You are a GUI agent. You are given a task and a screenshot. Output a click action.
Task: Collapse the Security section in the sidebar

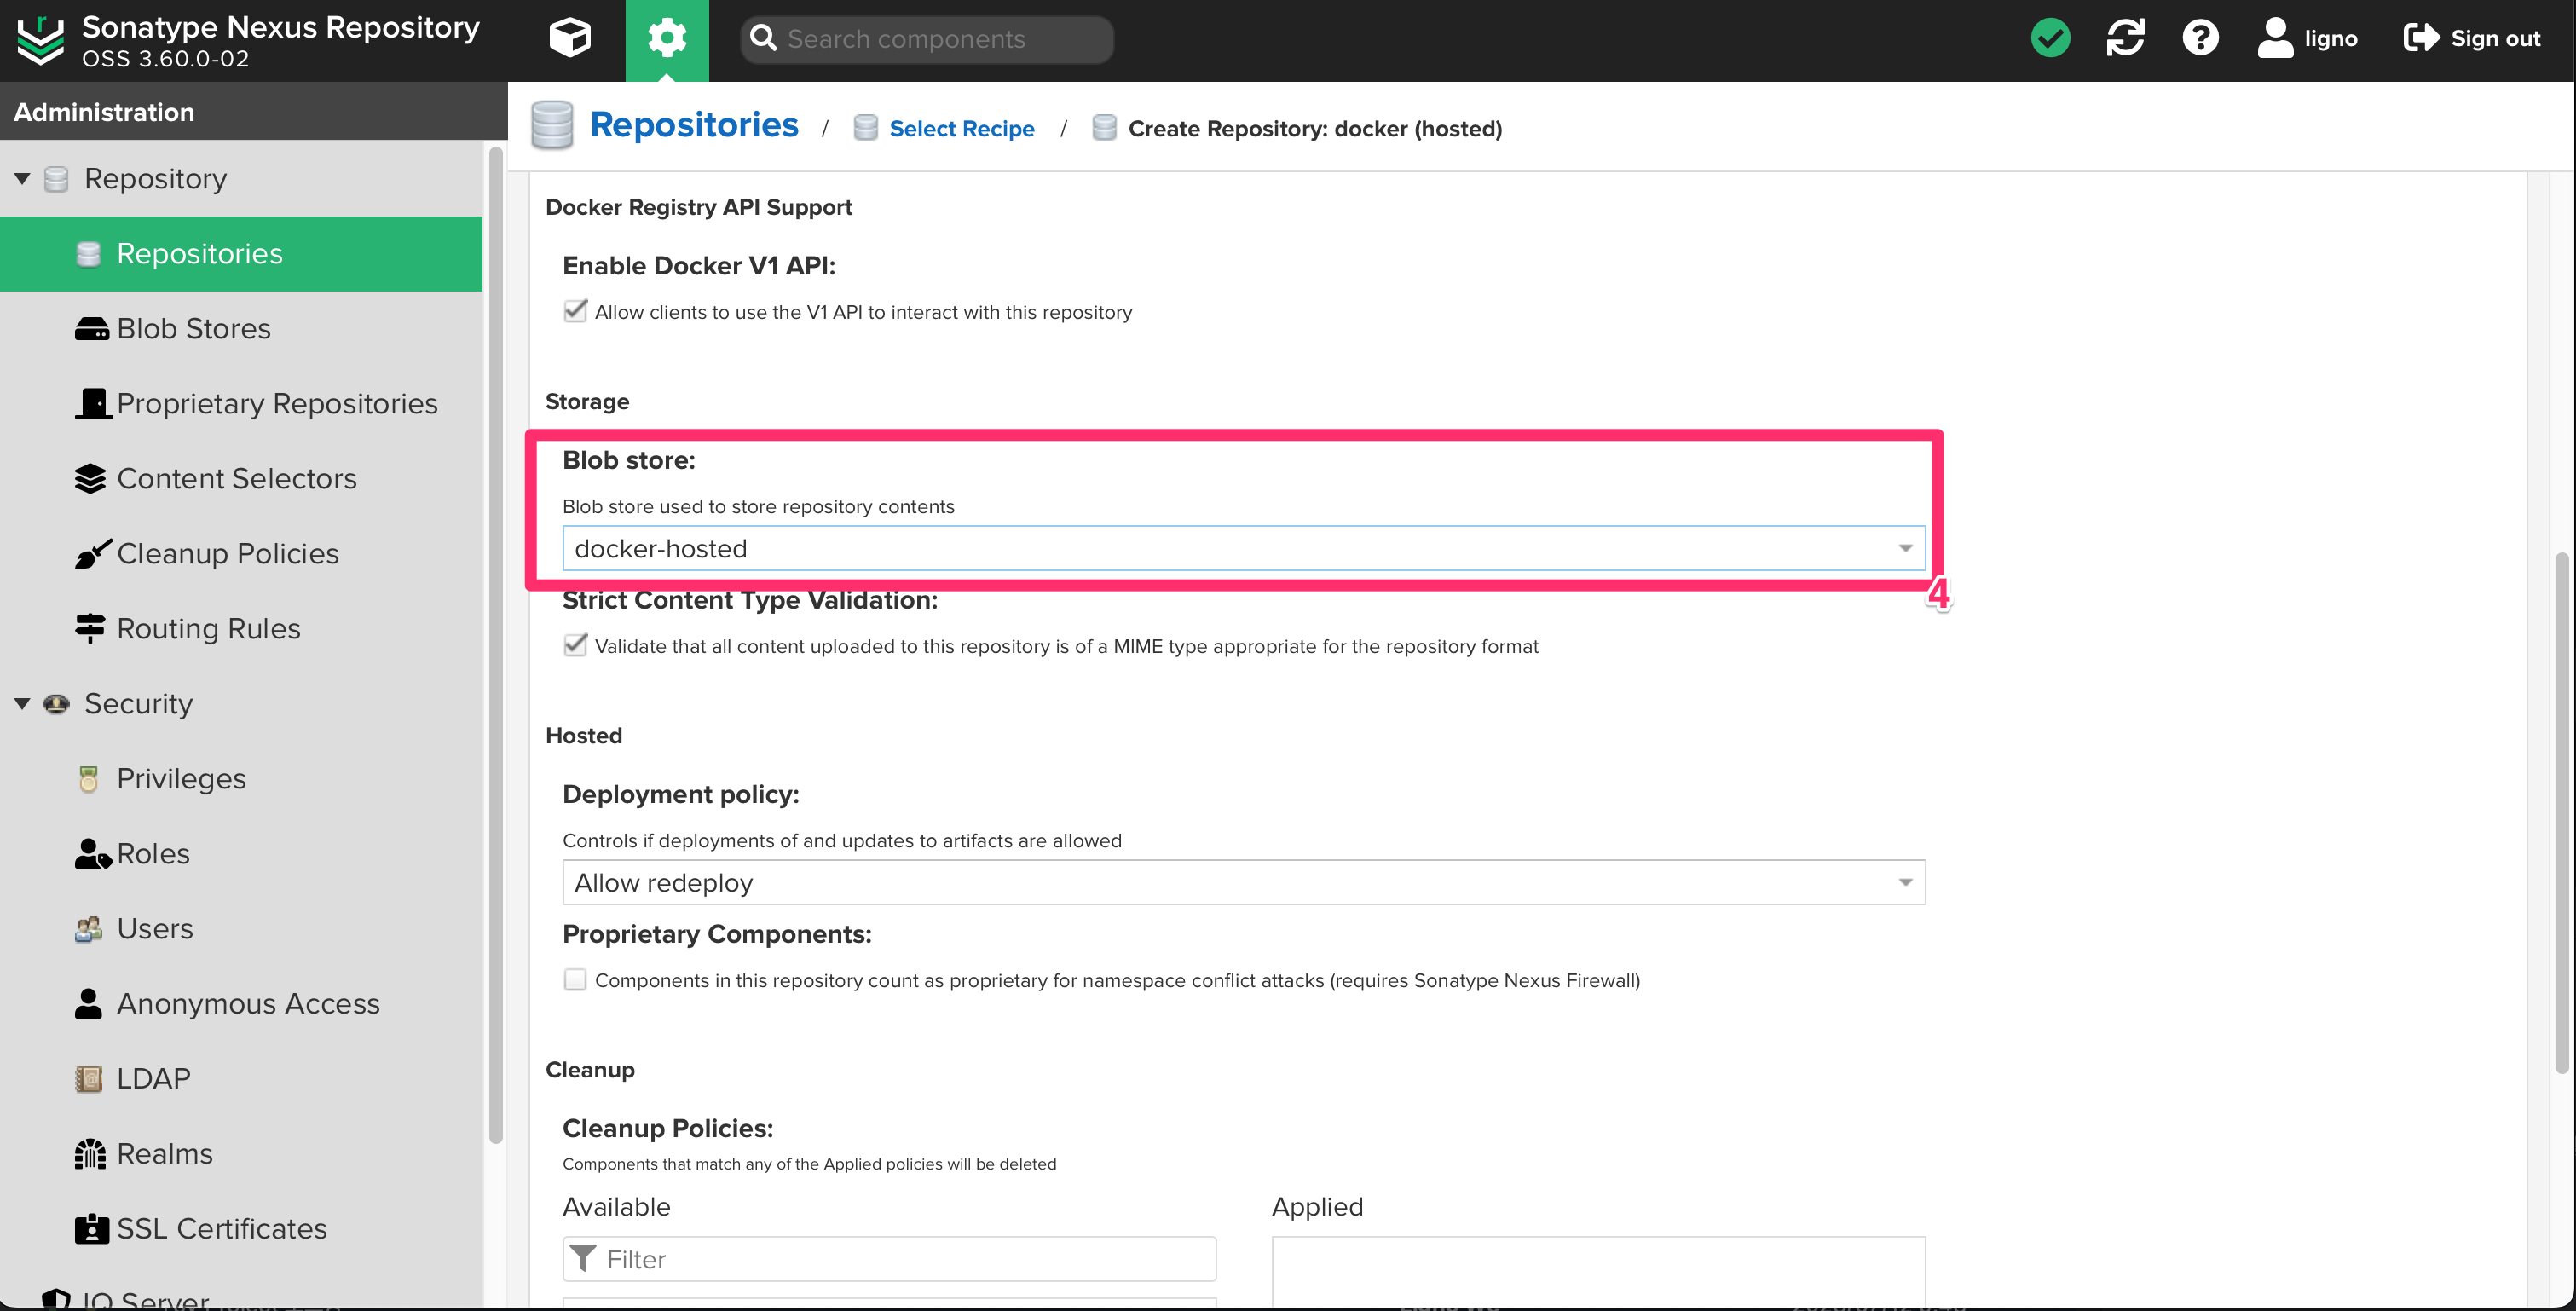[x=22, y=703]
